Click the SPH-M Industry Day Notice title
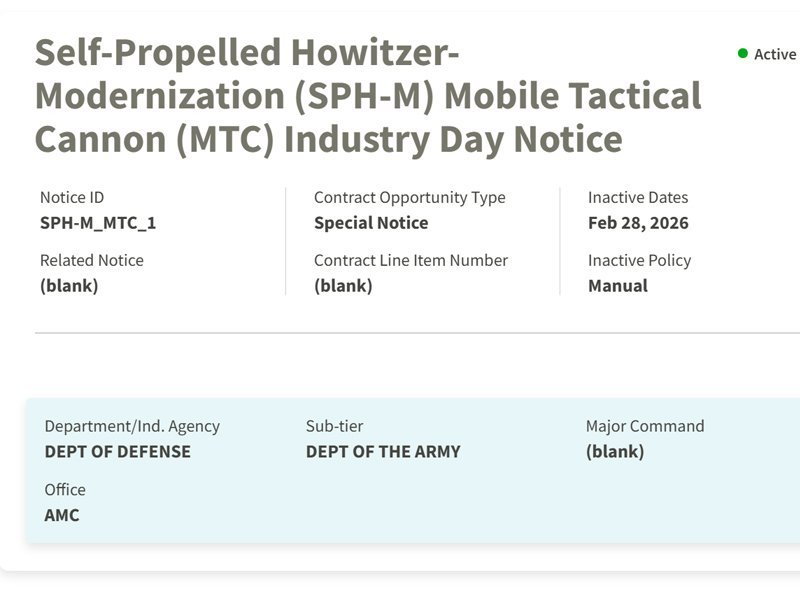This screenshot has height=600, width=800. [x=368, y=96]
